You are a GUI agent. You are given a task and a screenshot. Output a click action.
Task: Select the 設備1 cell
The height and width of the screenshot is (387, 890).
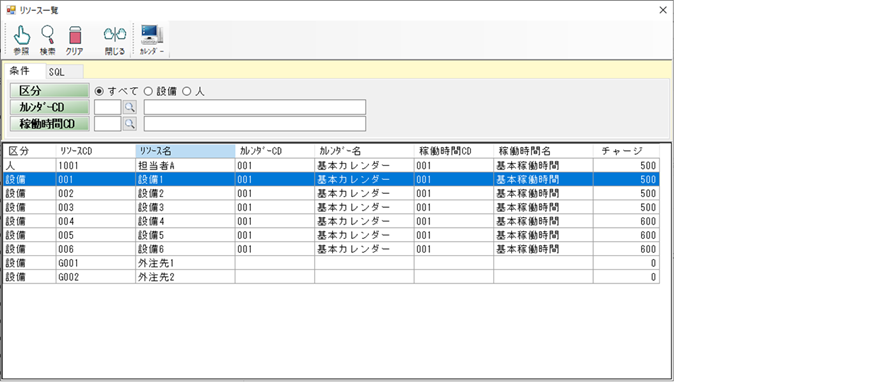coord(185,179)
